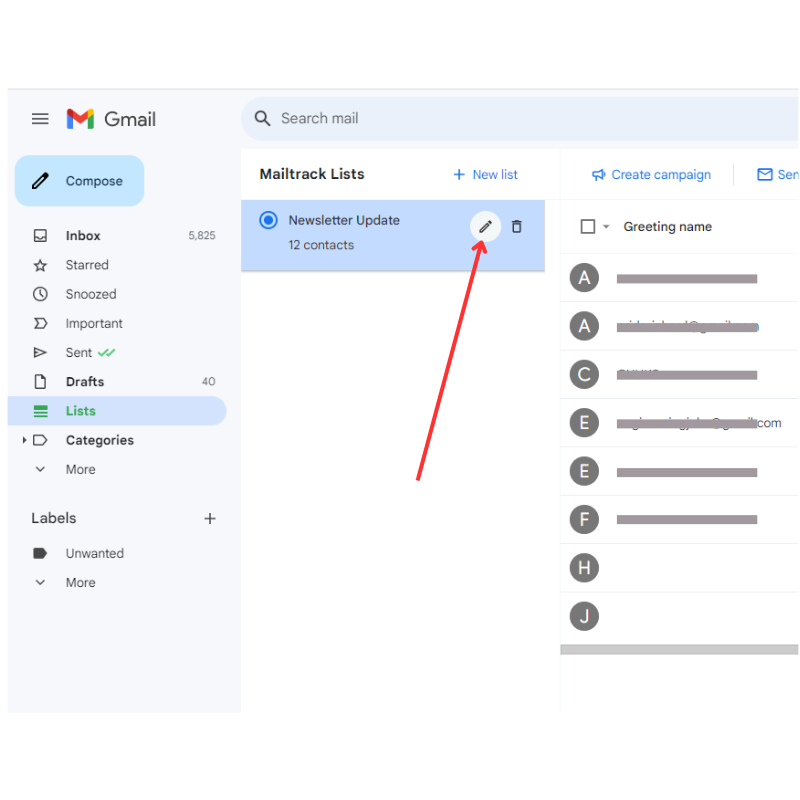Click the horizontal scrollbar below contacts
The width and height of the screenshot is (800, 800).
pos(679,649)
